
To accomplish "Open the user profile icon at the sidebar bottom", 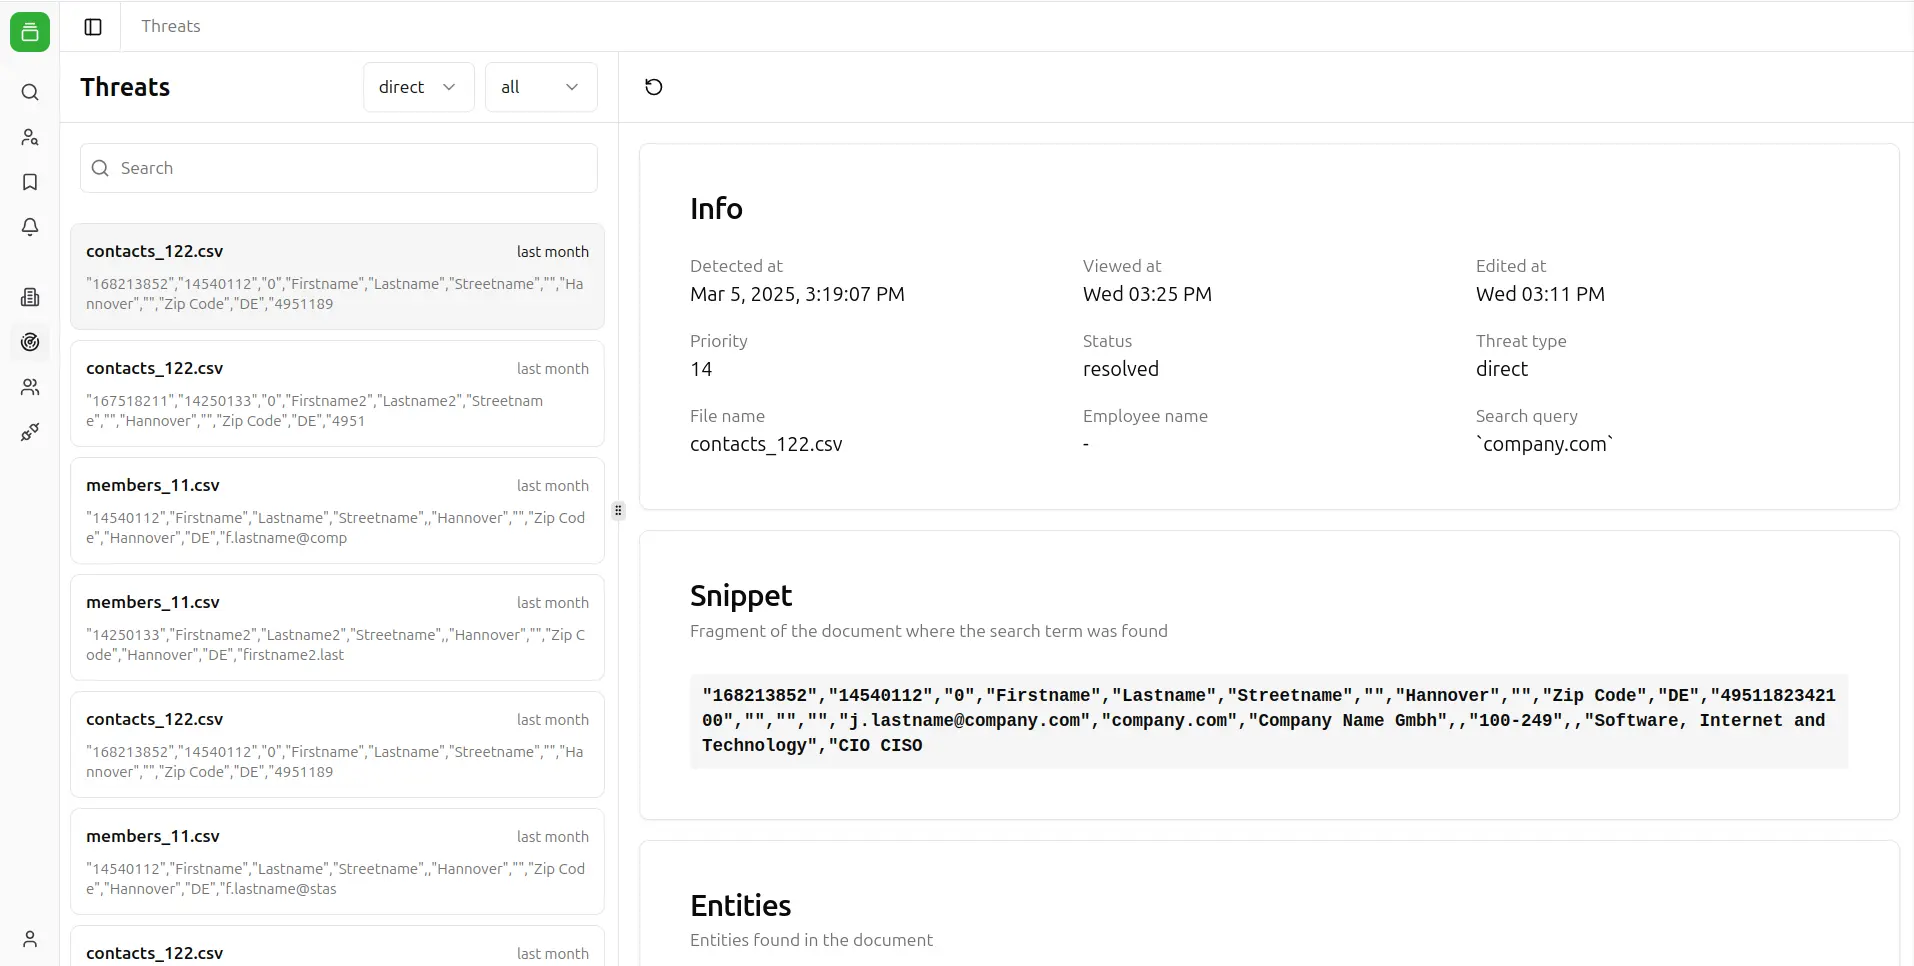I will (30, 939).
